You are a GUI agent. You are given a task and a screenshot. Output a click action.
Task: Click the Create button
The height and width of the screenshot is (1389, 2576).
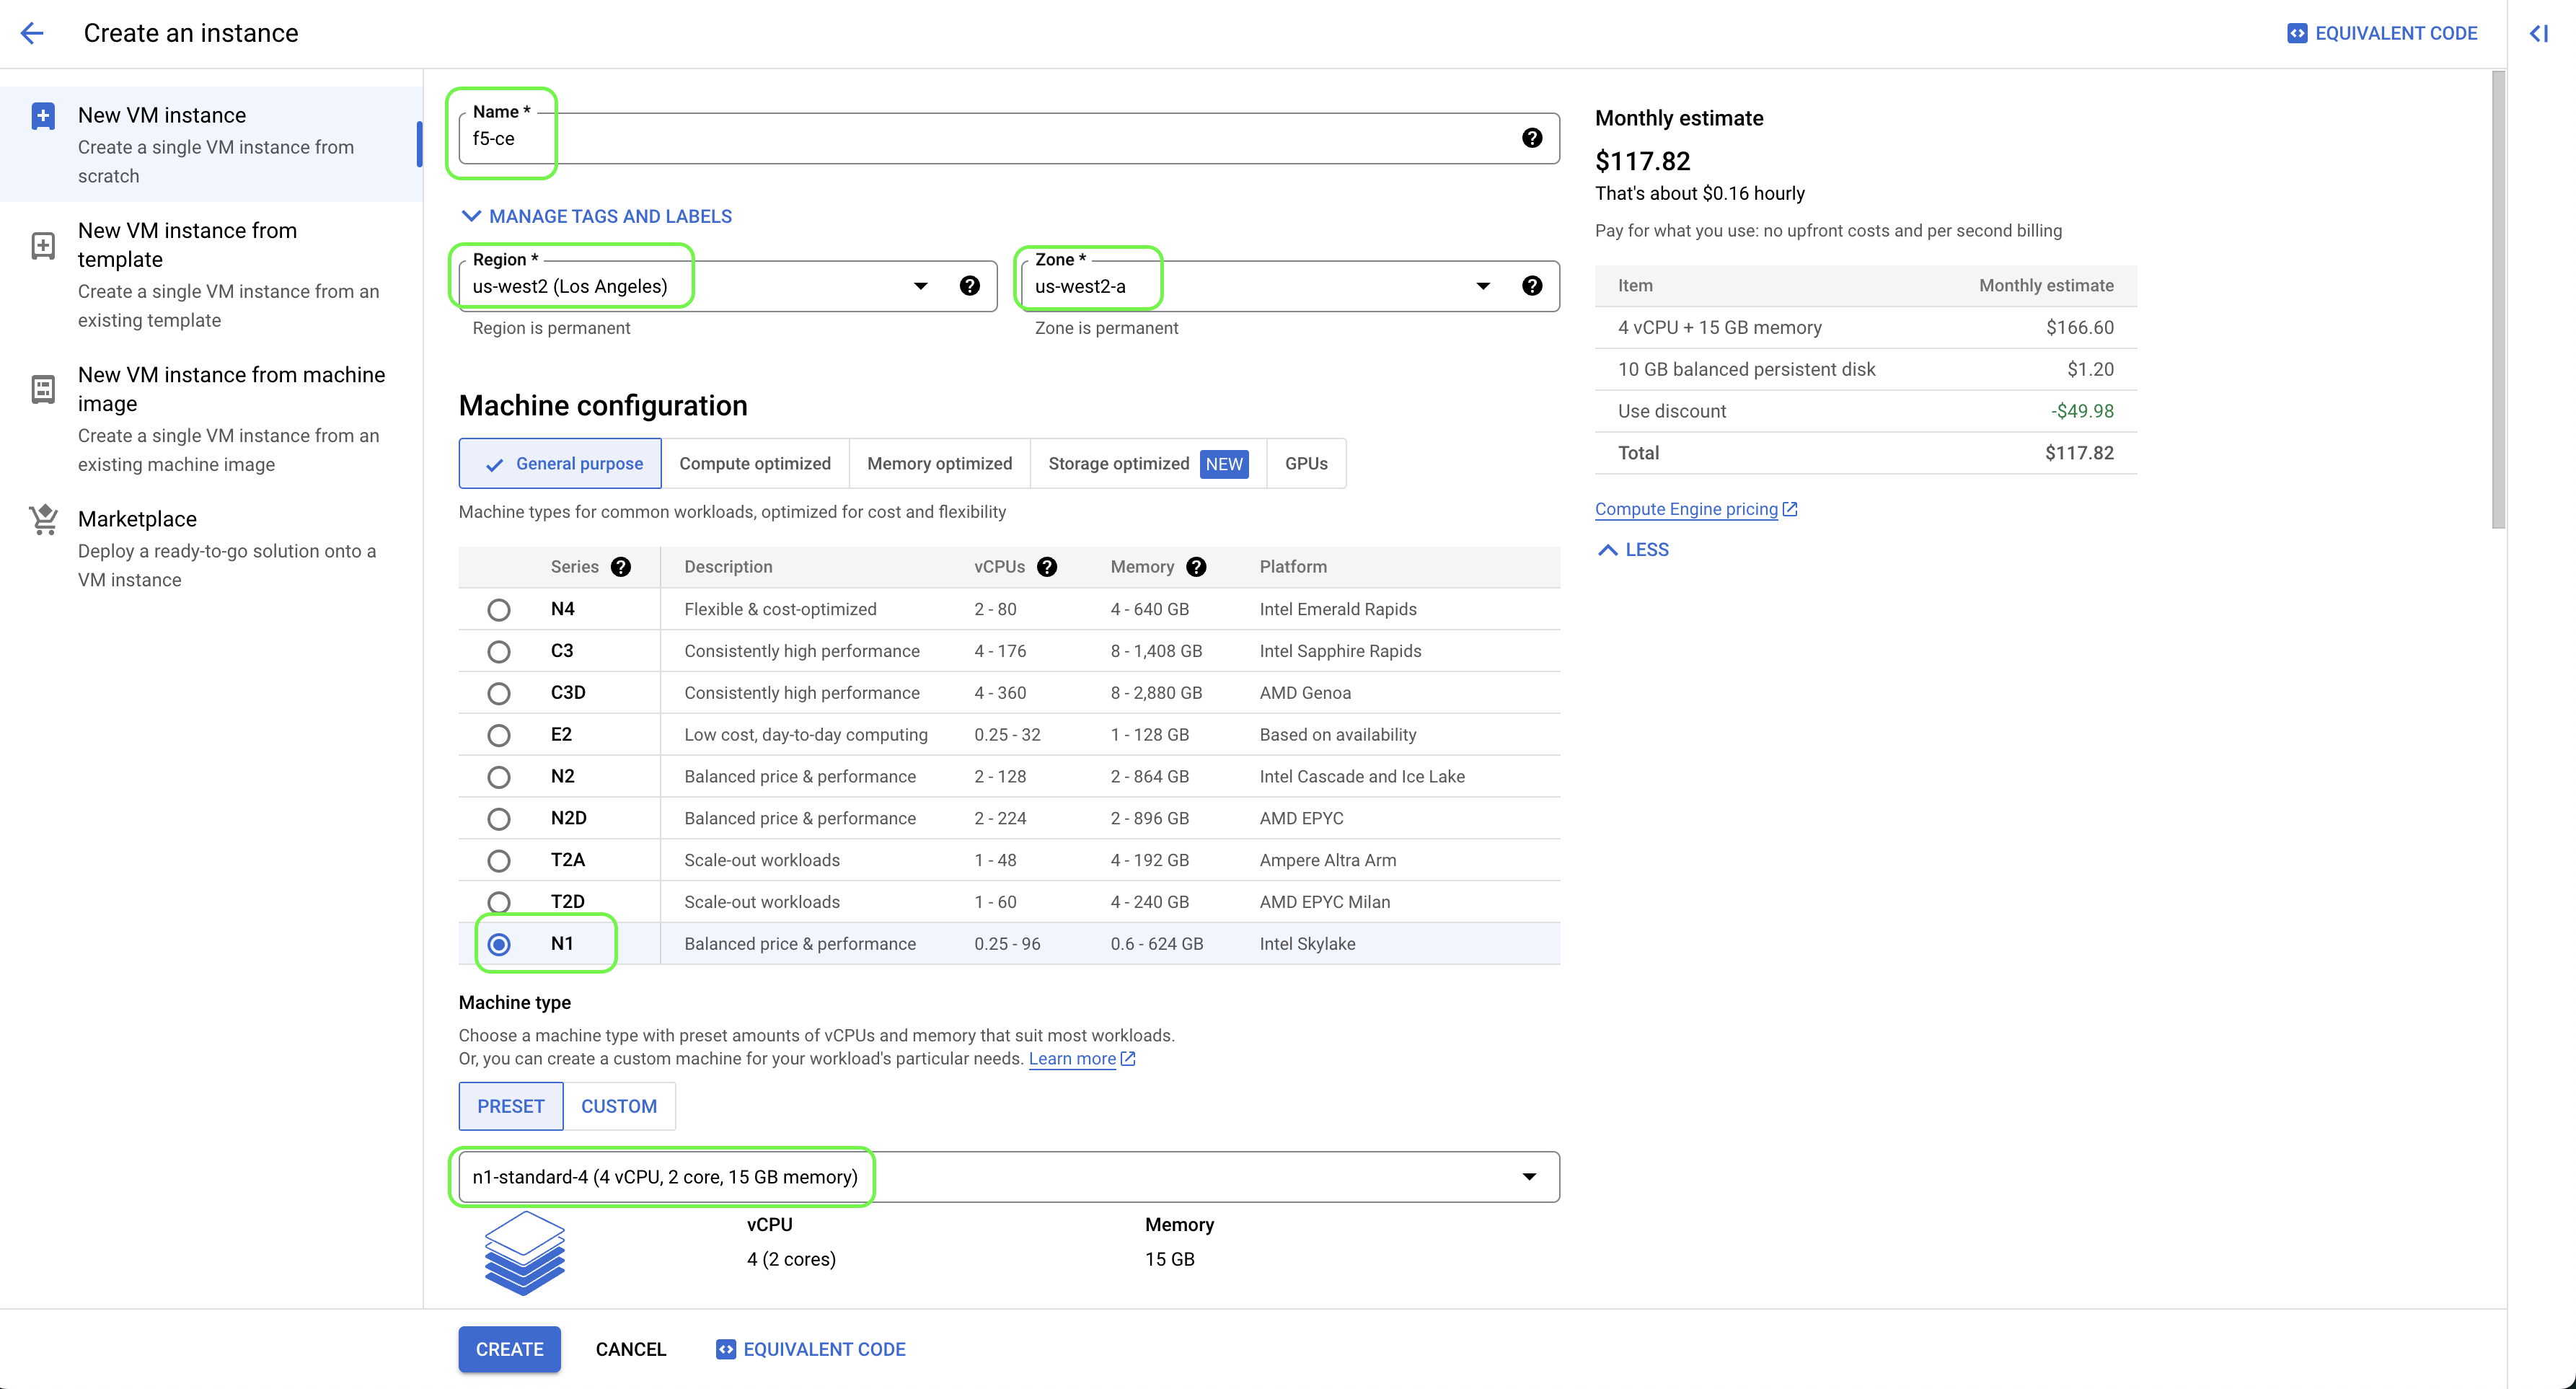pyautogui.click(x=509, y=1349)
